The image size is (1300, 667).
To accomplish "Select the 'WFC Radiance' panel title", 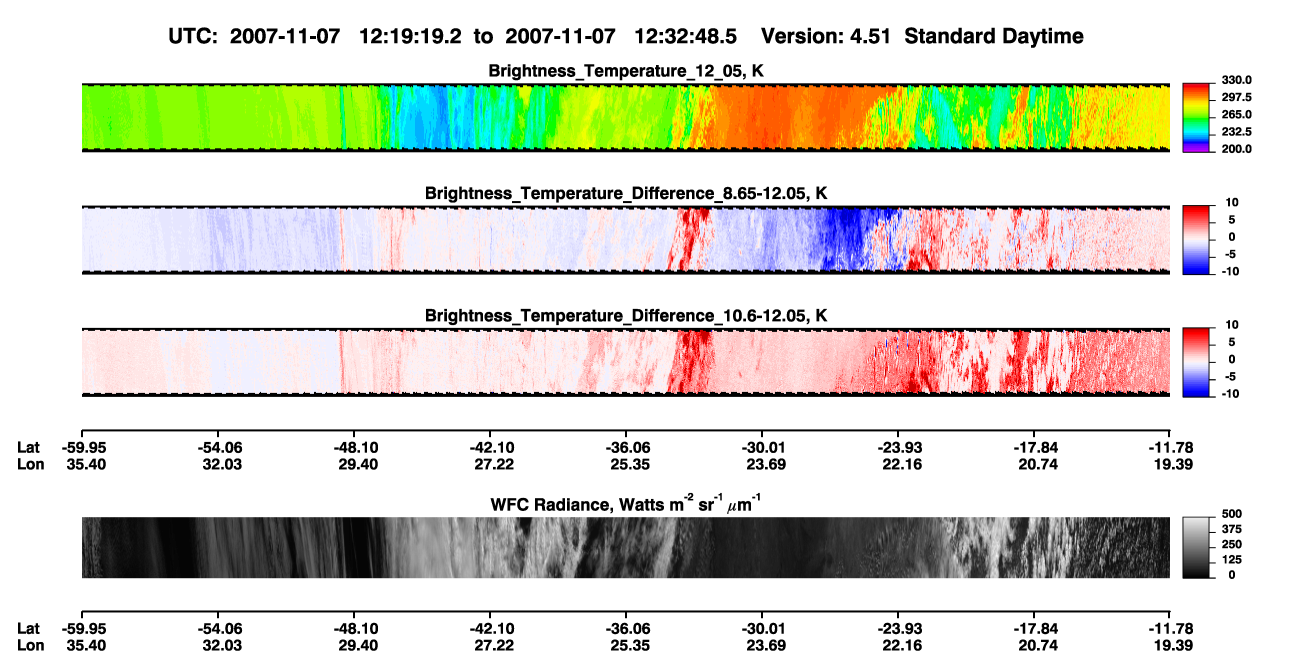I will [x=625, y=503].
